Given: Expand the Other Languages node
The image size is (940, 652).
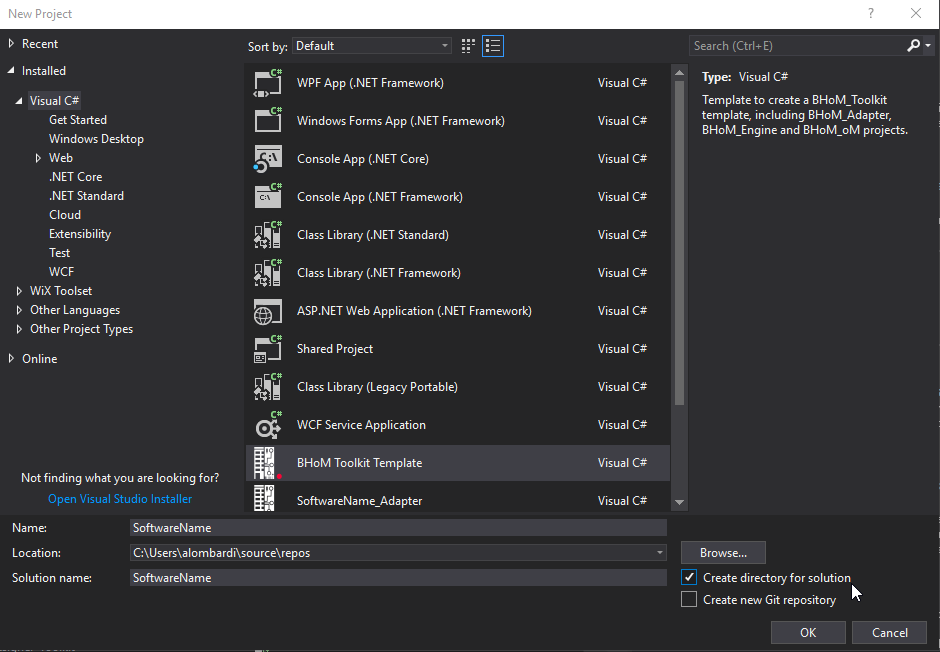Looking at the screenshot, I should click(19, 310).
